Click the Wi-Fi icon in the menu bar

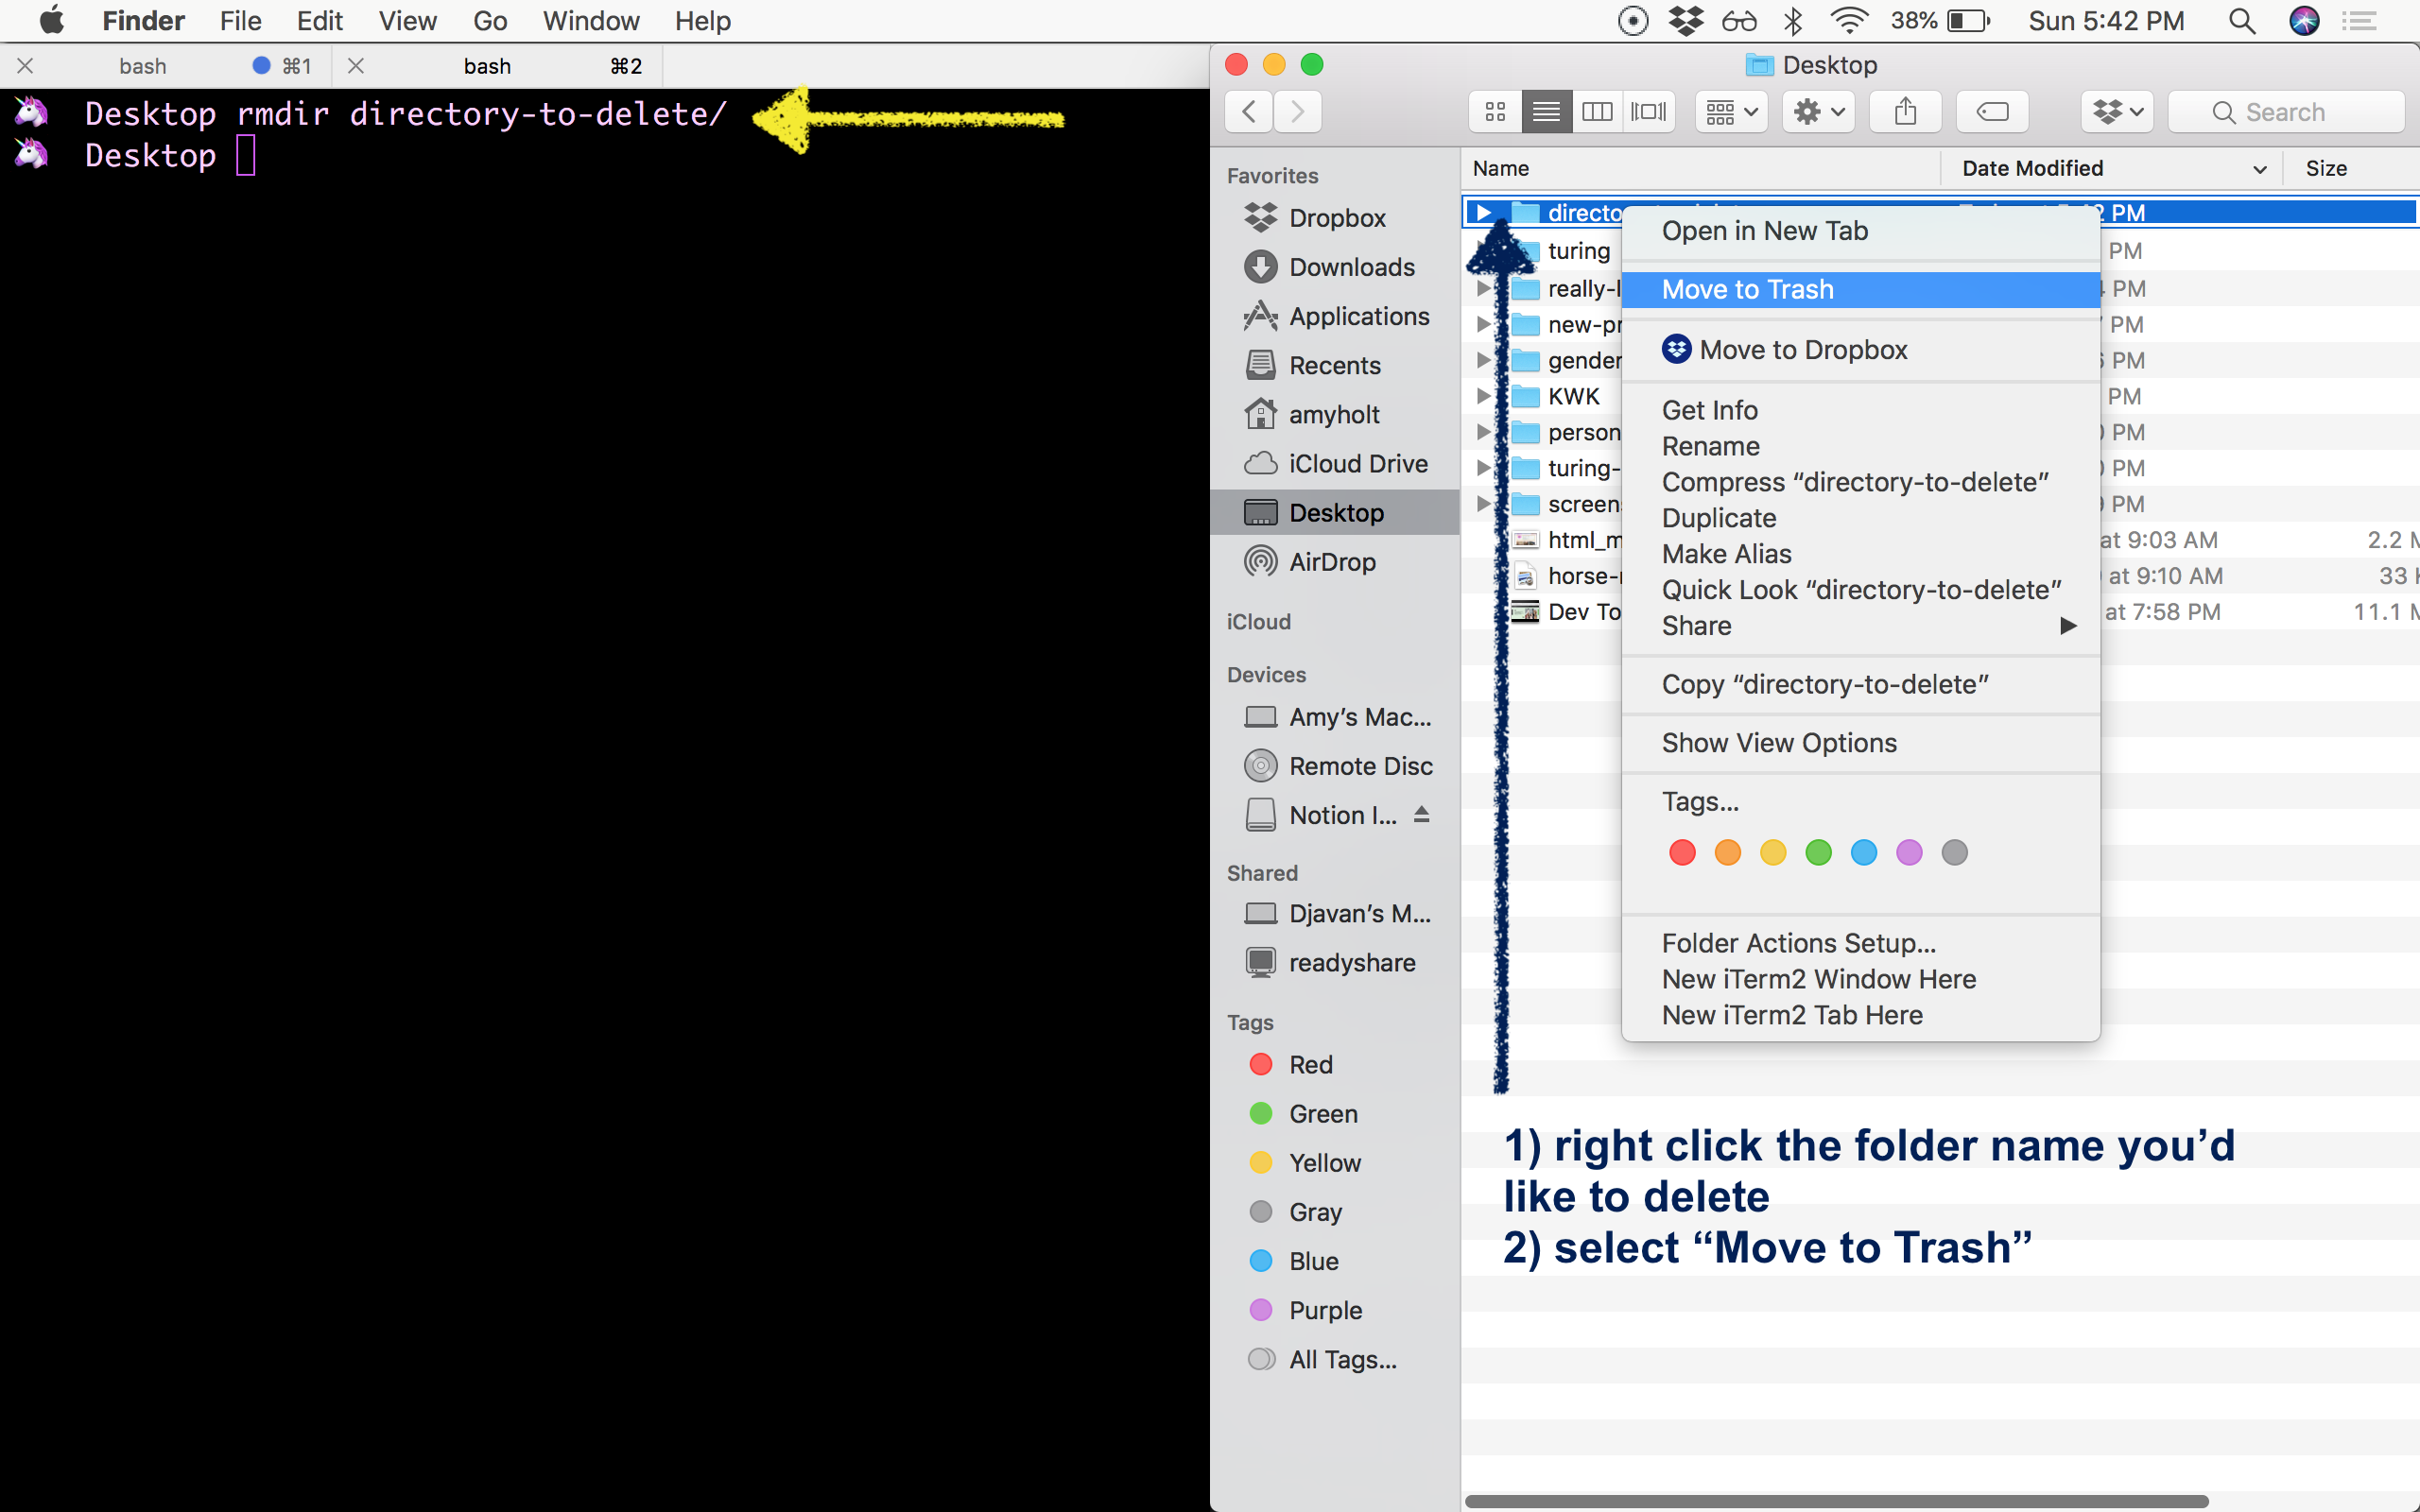(x=1851, y=20)
